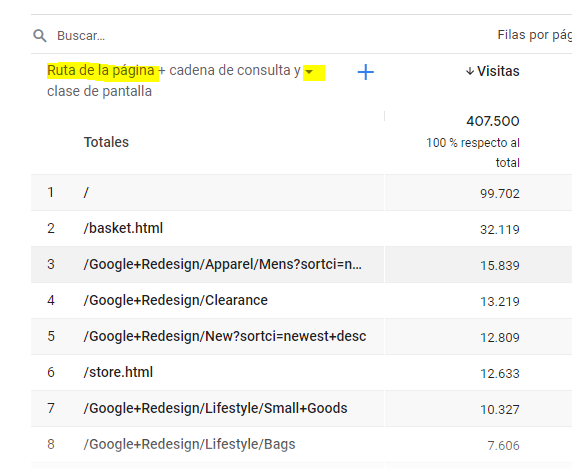Click the Buscar search field

[x=255, y=36]
